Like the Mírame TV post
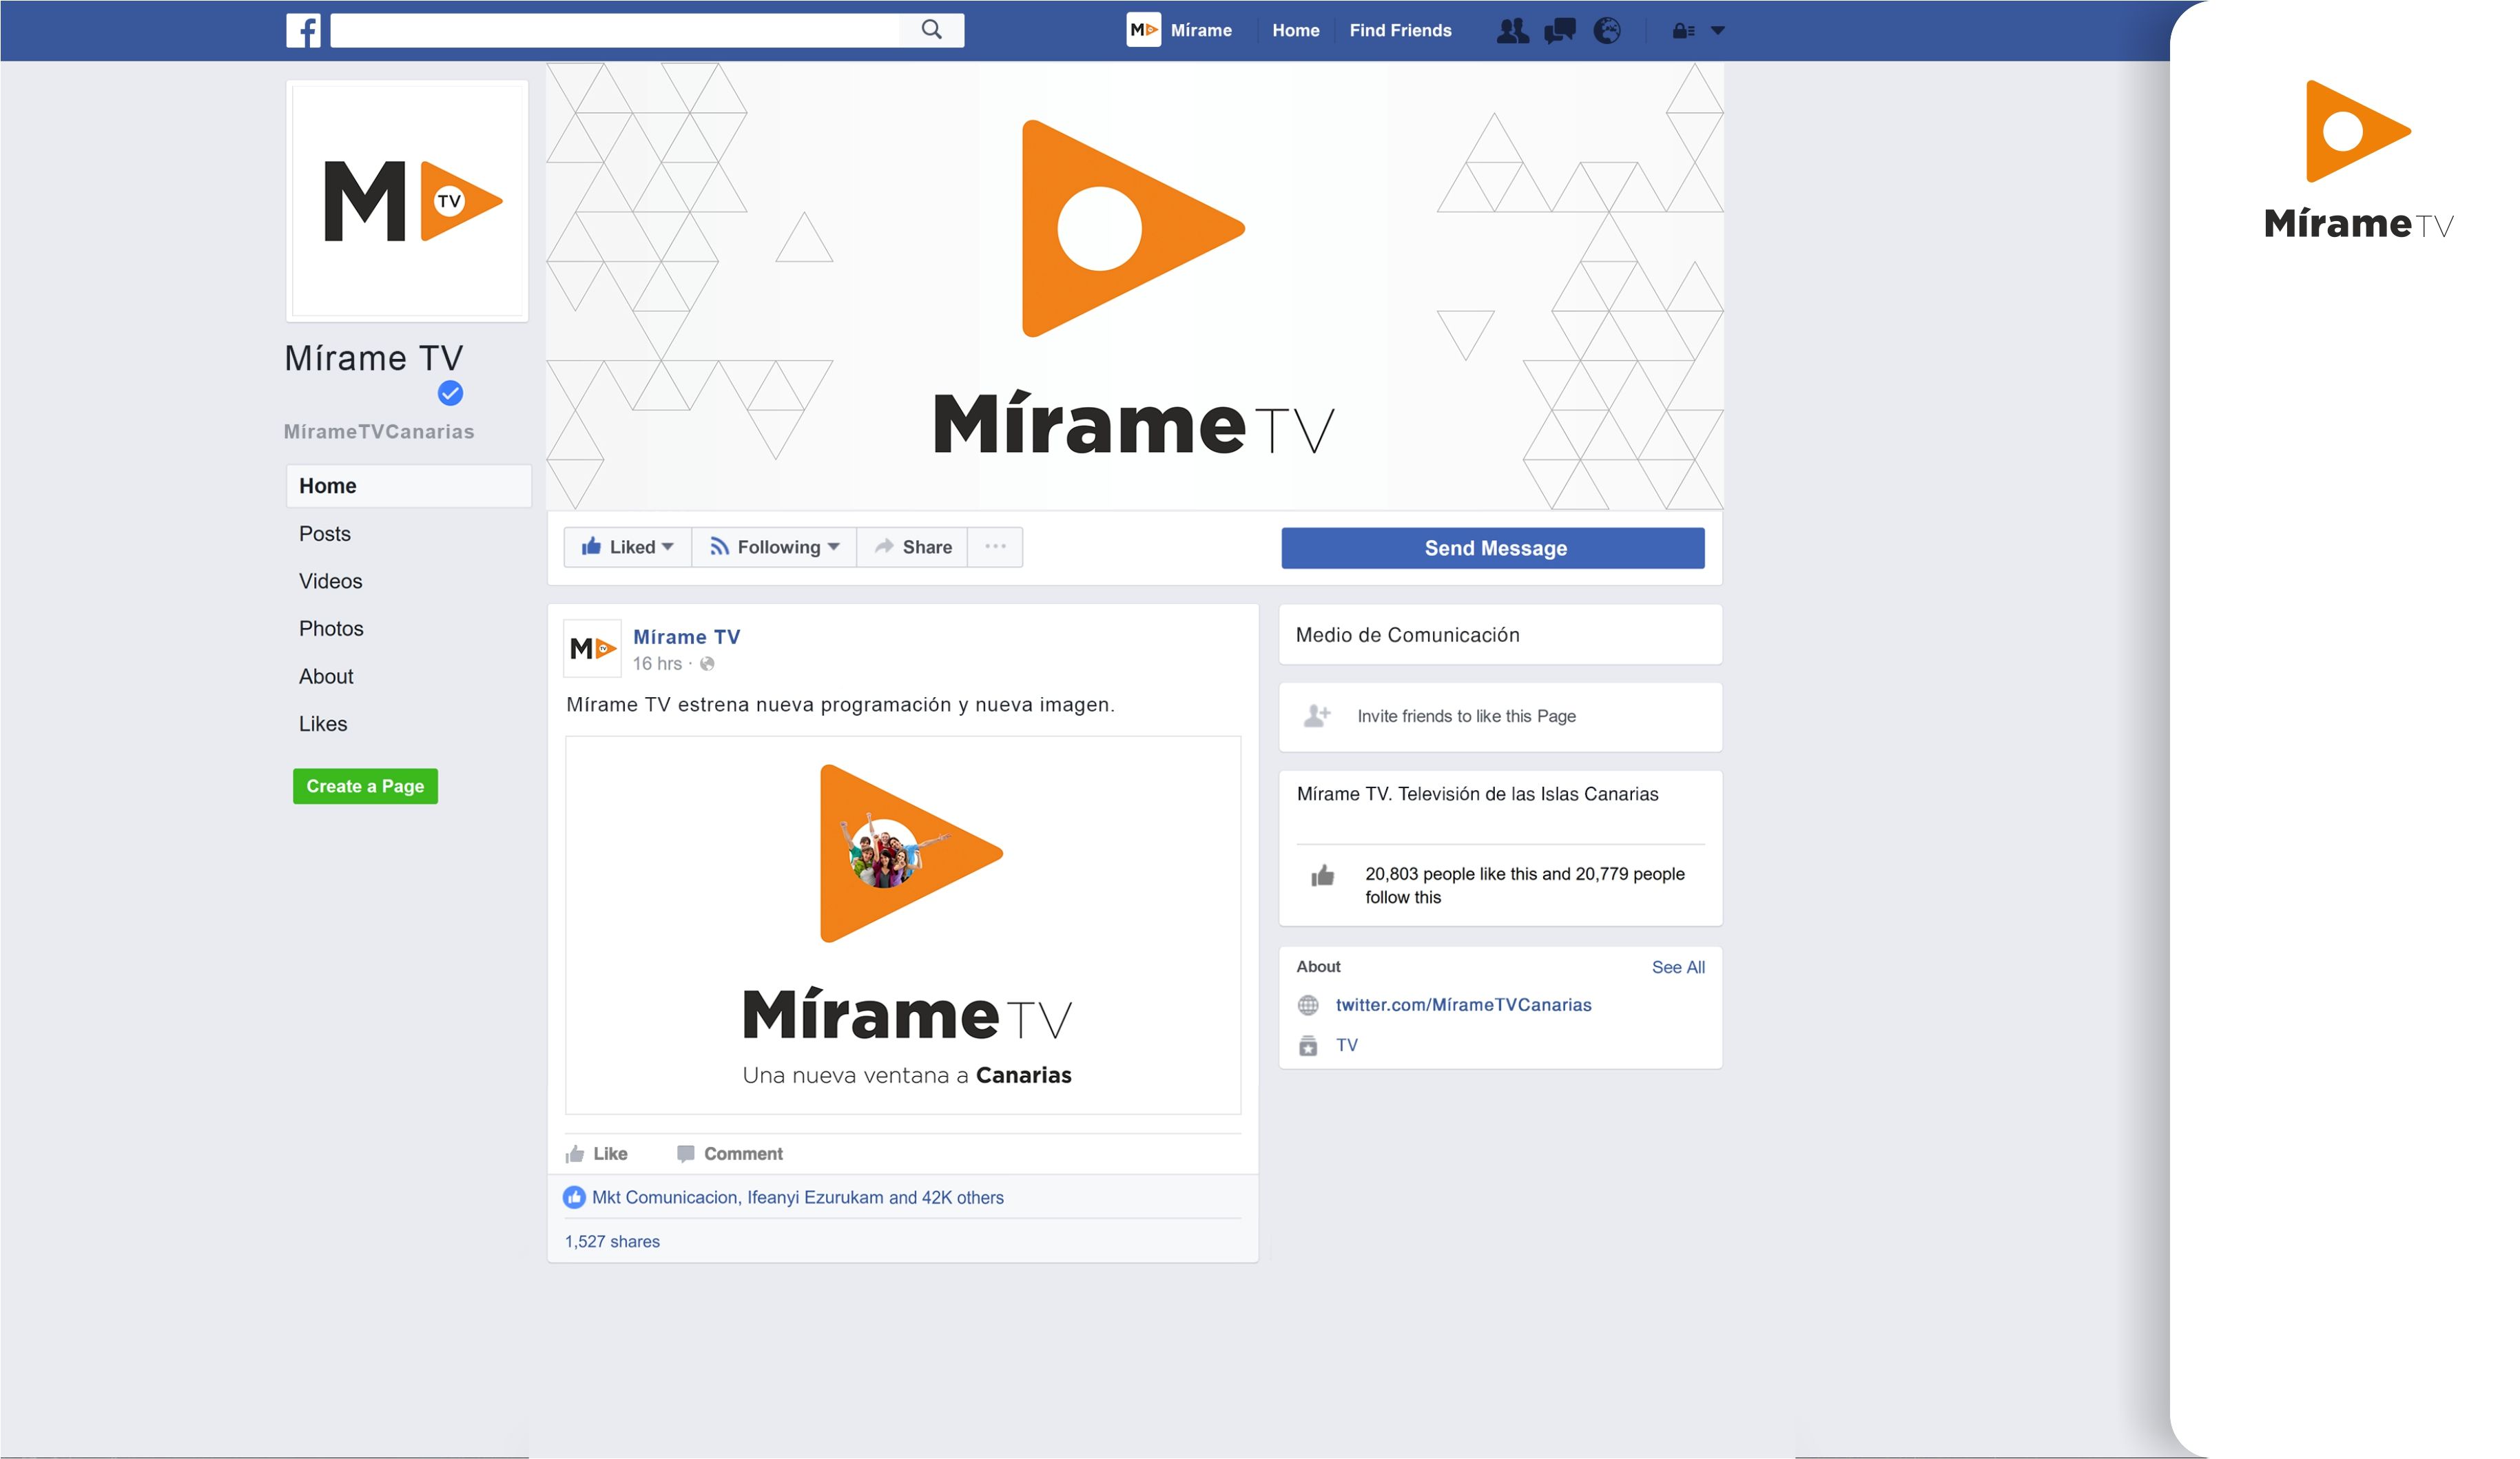 click(x=597, y=1154)
